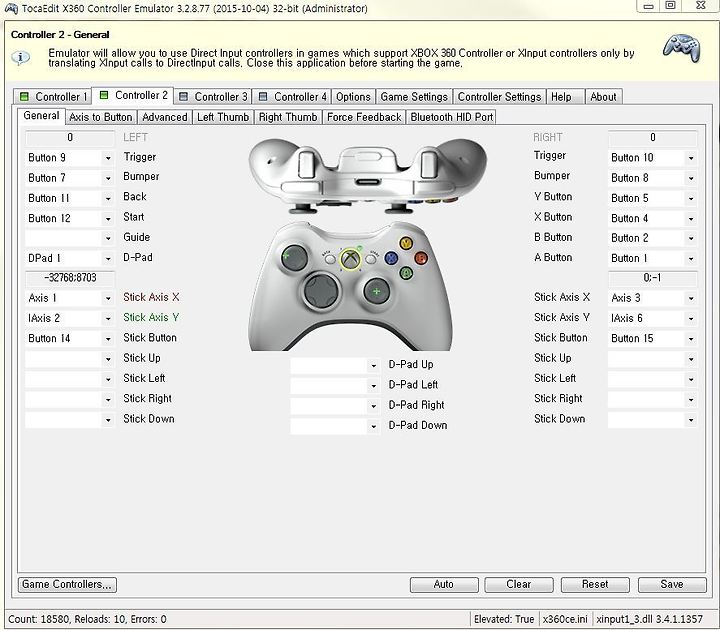Click the app icon in title bar
The height and width of the screenshot is (630, 720).
point(10,8)
